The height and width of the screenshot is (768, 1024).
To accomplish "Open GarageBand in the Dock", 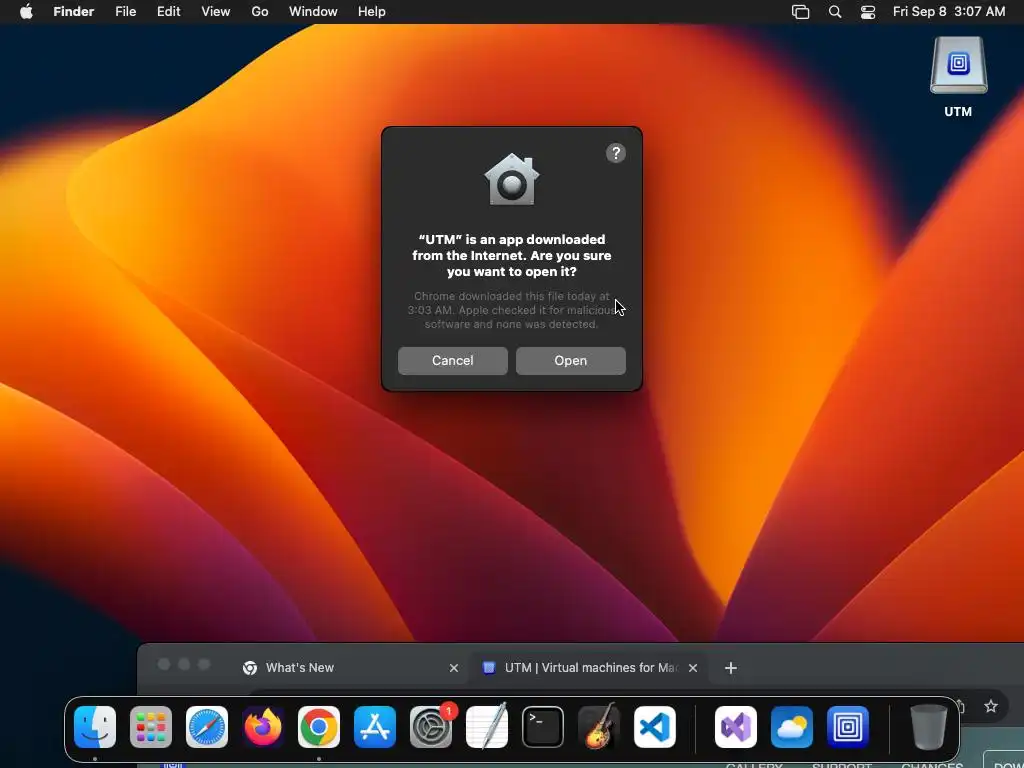I will point(599,727).
